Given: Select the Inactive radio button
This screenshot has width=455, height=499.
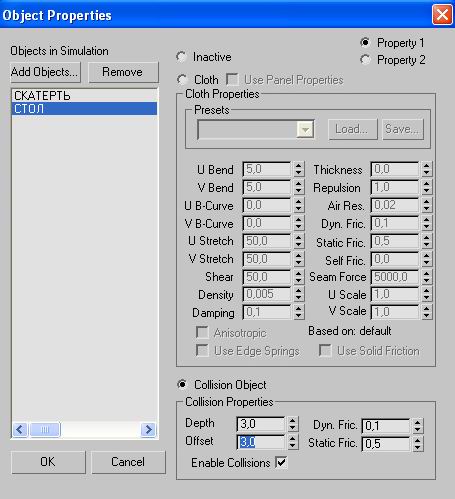Looking at the screenshot, I should tap(181, 57).
